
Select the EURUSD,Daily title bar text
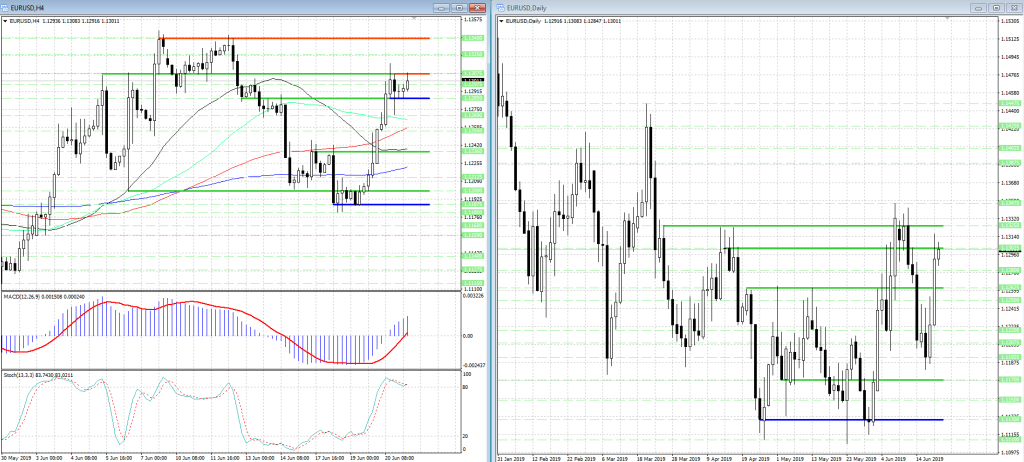point(527,7)
